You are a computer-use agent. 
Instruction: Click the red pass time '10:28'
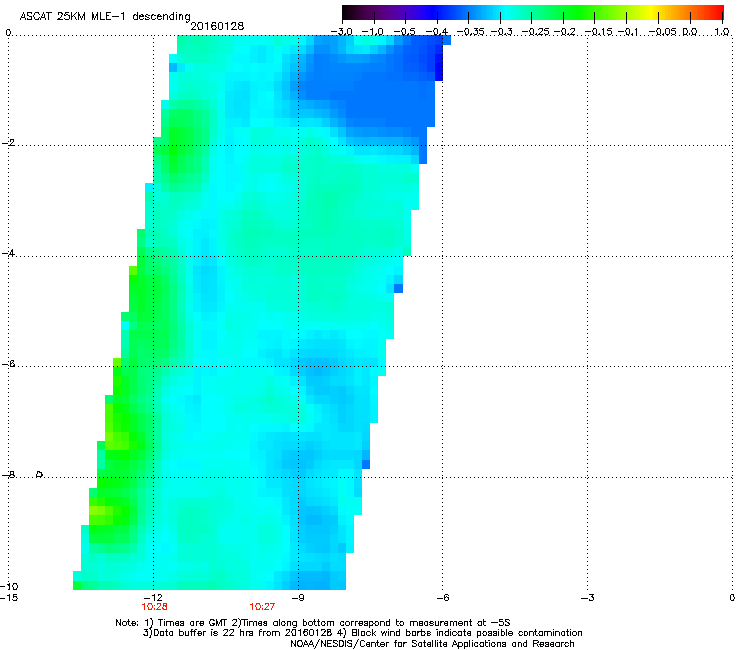pyautogui.click(x=154, y=607)
